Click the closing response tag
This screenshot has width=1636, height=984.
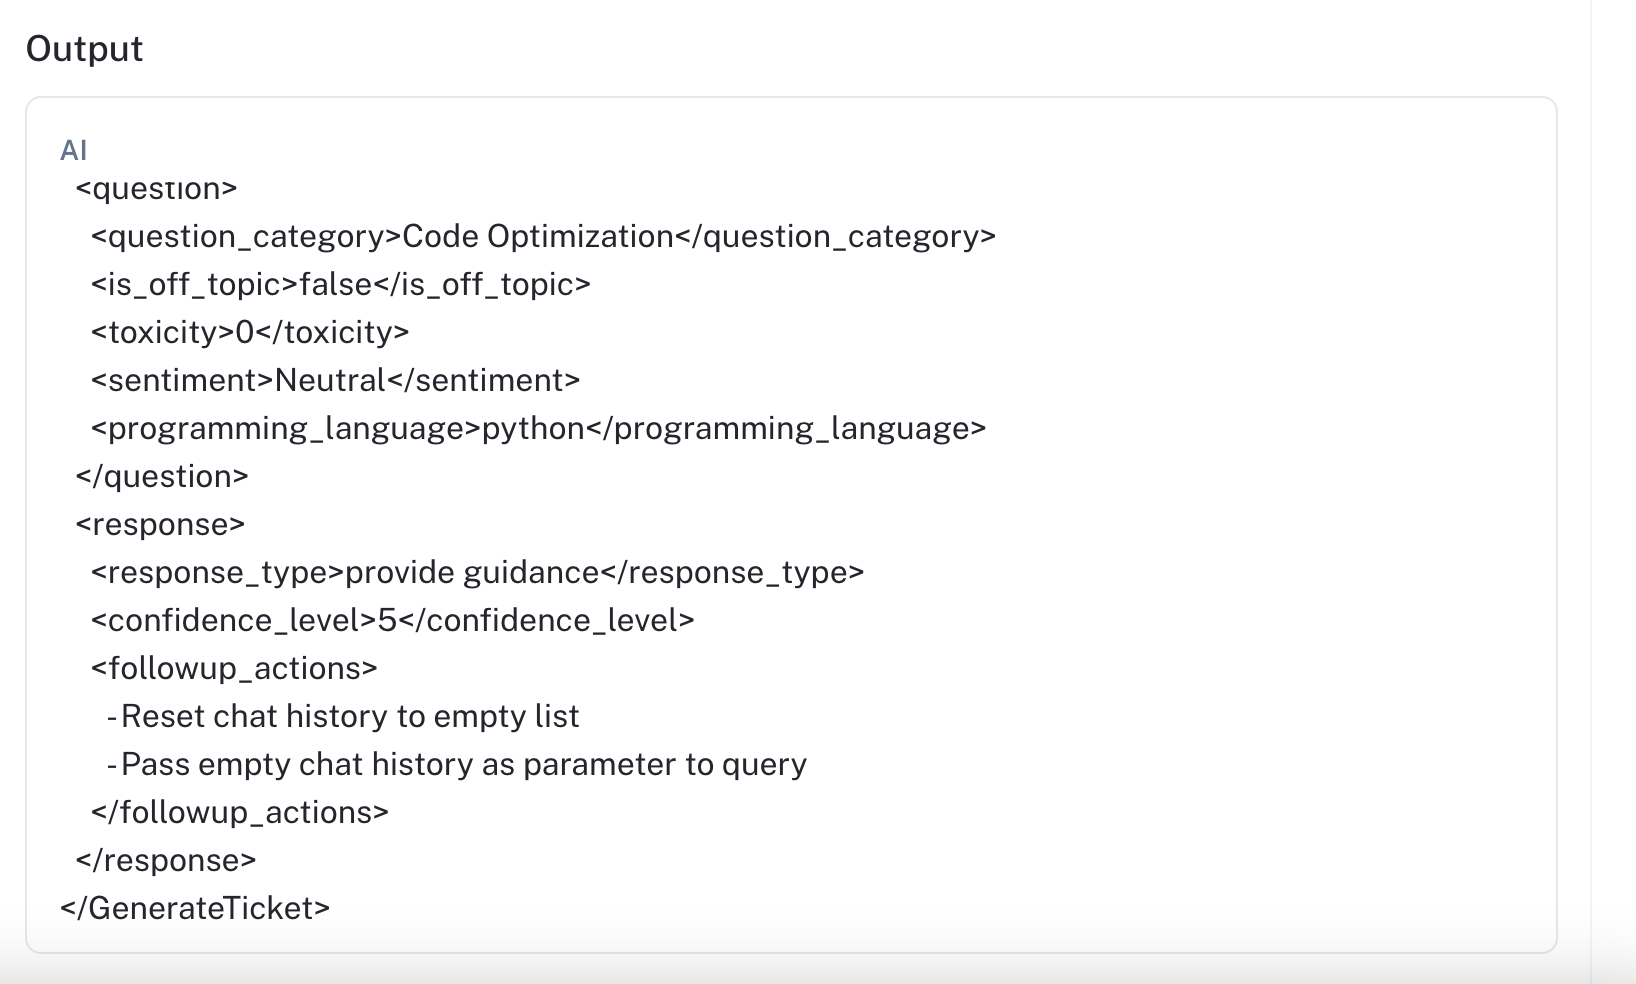coord(166,861)
